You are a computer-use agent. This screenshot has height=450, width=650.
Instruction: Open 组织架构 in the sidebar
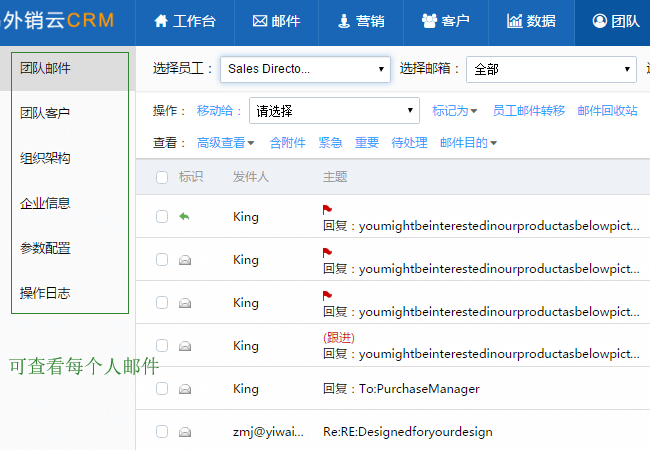coord(45,158)
